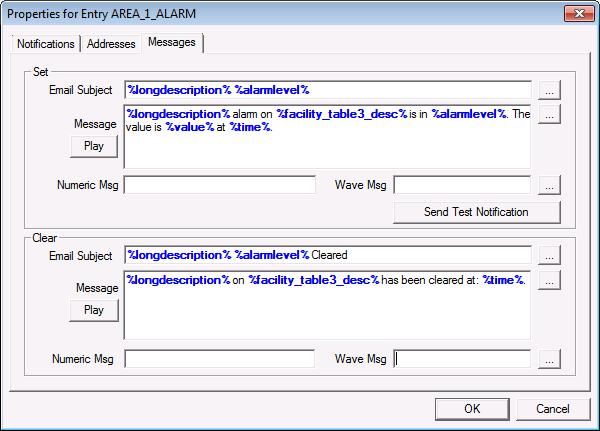The width and height of the screenshot is (600, 431).
Task: Click inside the Set Message text area
Action: click(328, 137)
